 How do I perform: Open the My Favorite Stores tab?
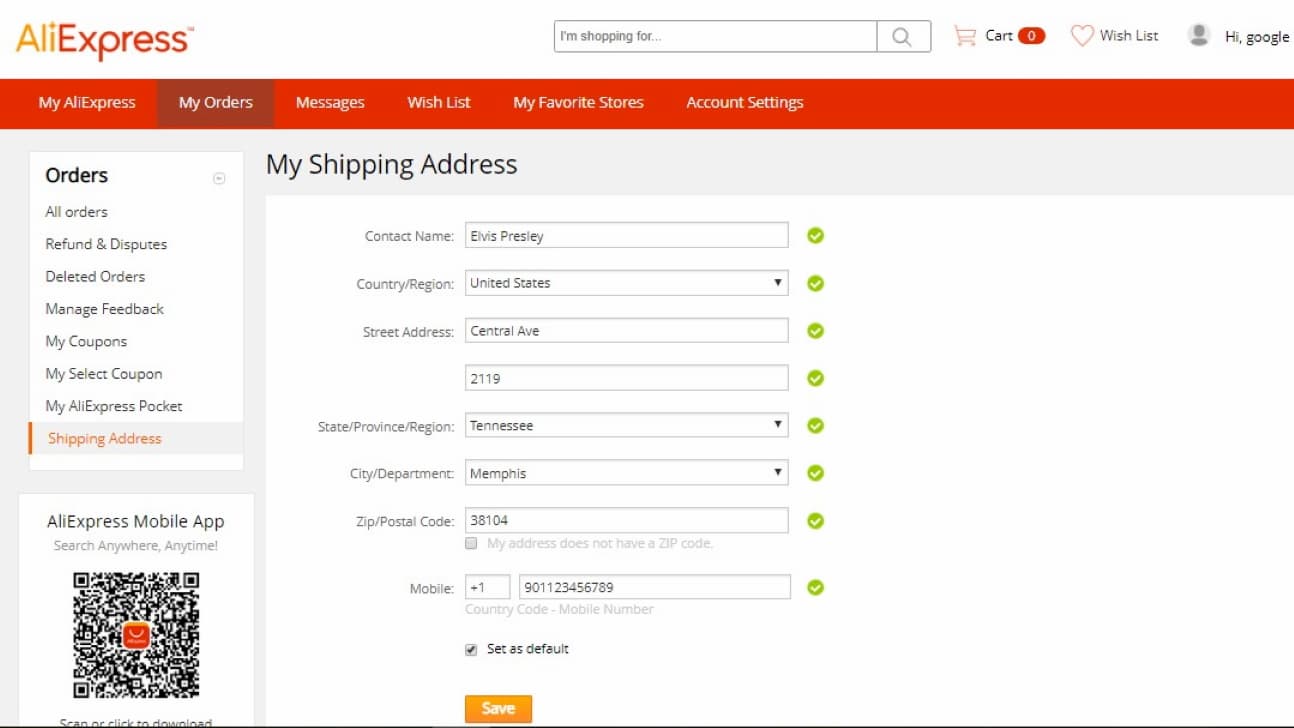click(x=578, y=102)
